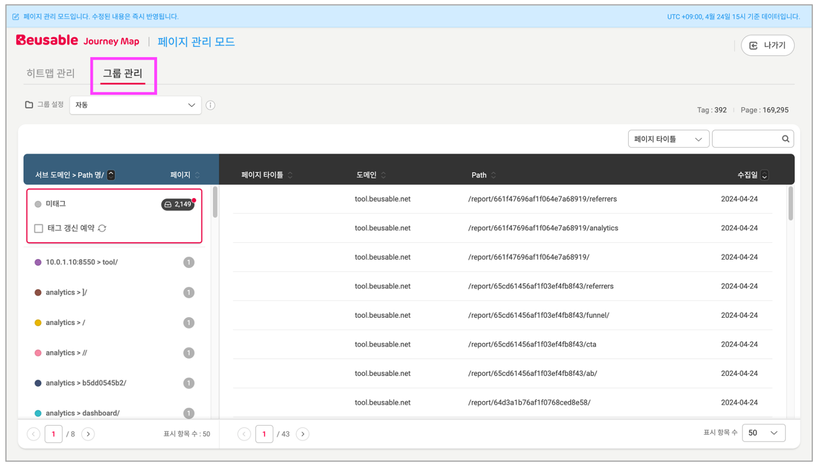Switch to the 히트맵 관리 tab
This screenshot has width=820, height=469.
click(x=51, y=73)
